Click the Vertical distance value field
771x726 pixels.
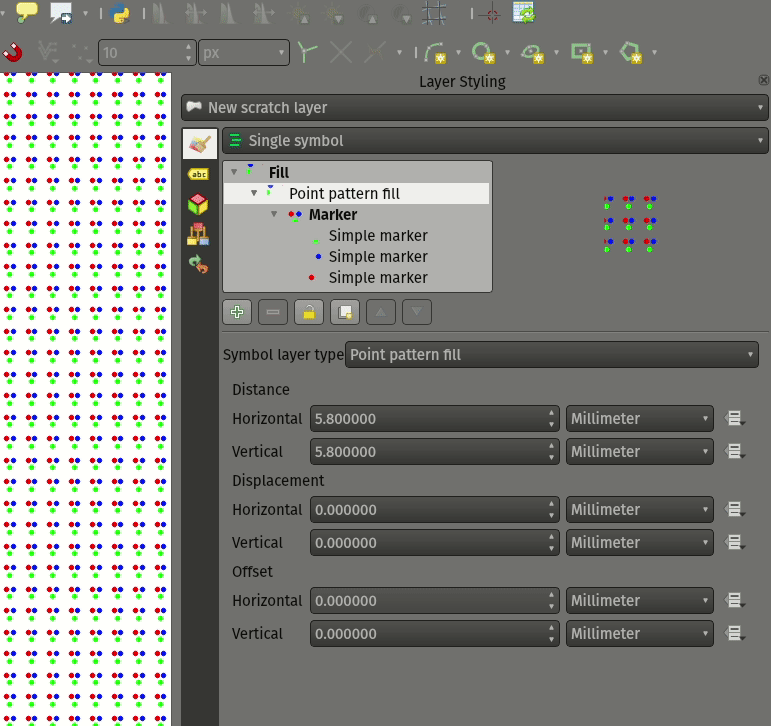click(428, 452)
